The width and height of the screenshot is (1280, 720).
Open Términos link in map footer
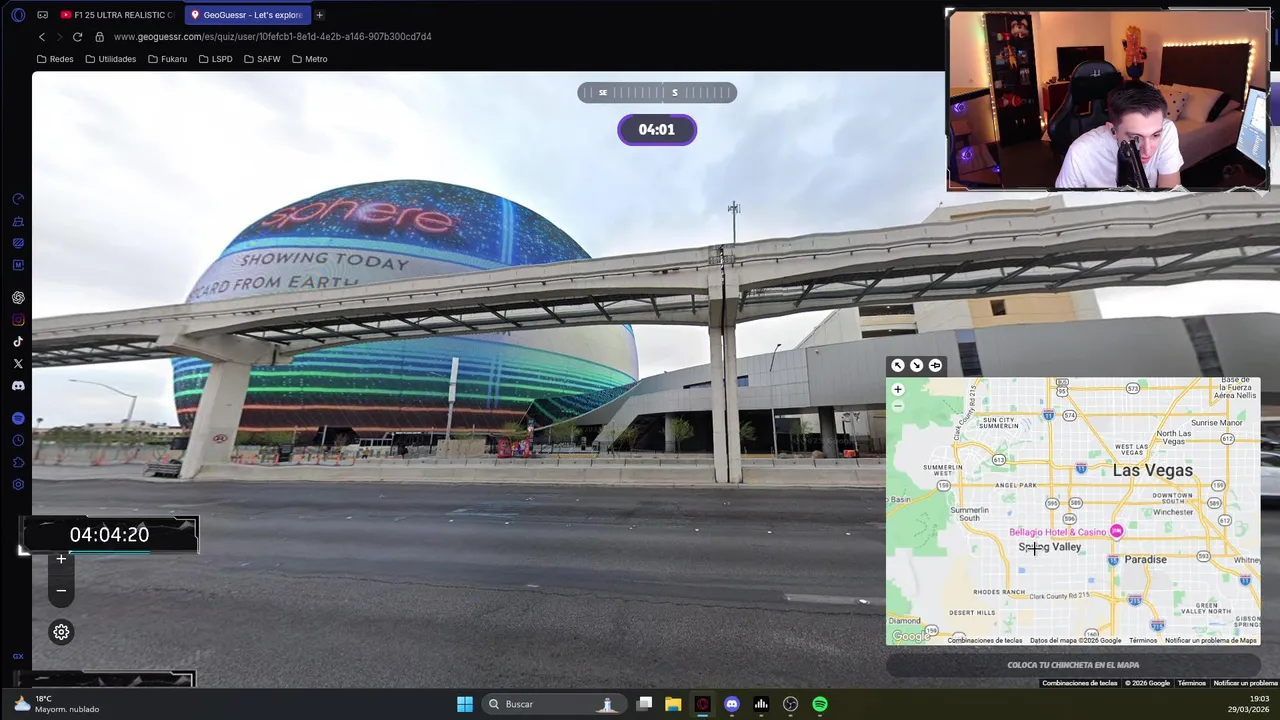(1143, 640)
